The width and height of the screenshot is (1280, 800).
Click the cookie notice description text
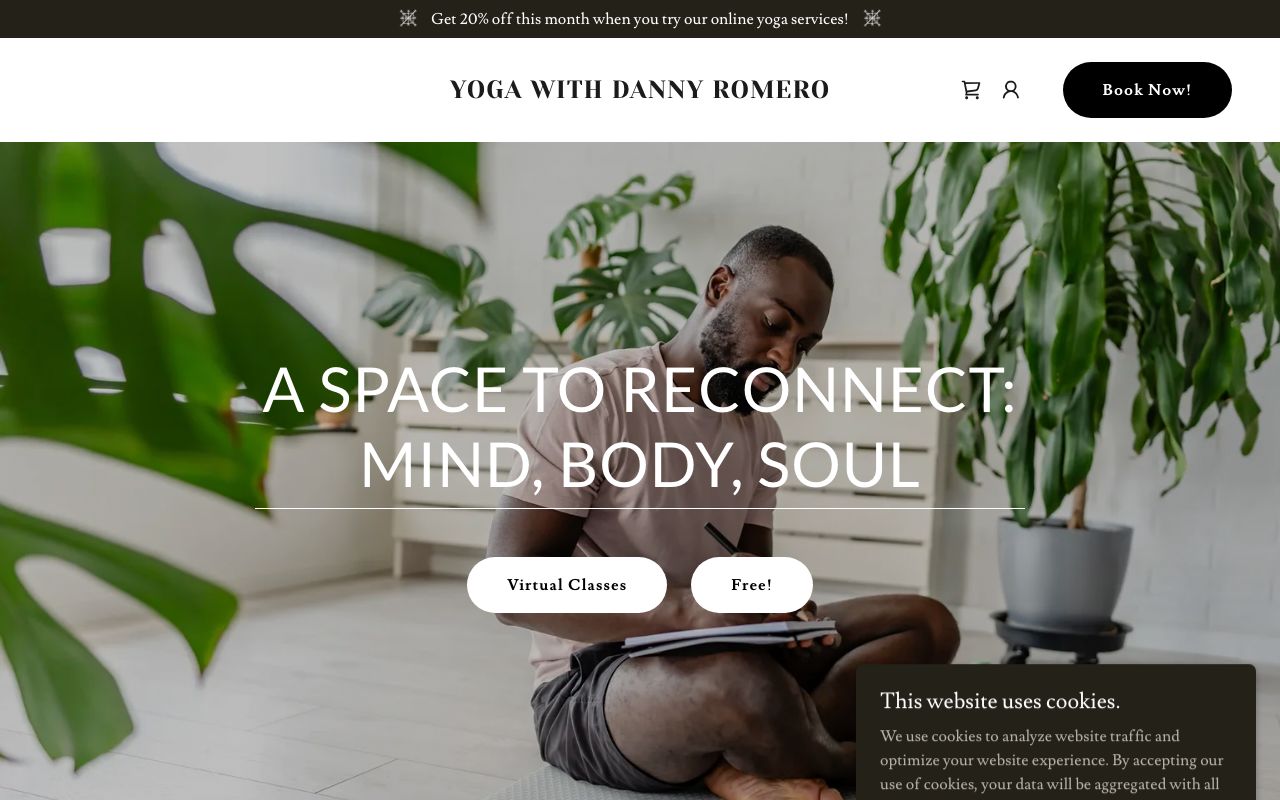tap(1052, 760)
